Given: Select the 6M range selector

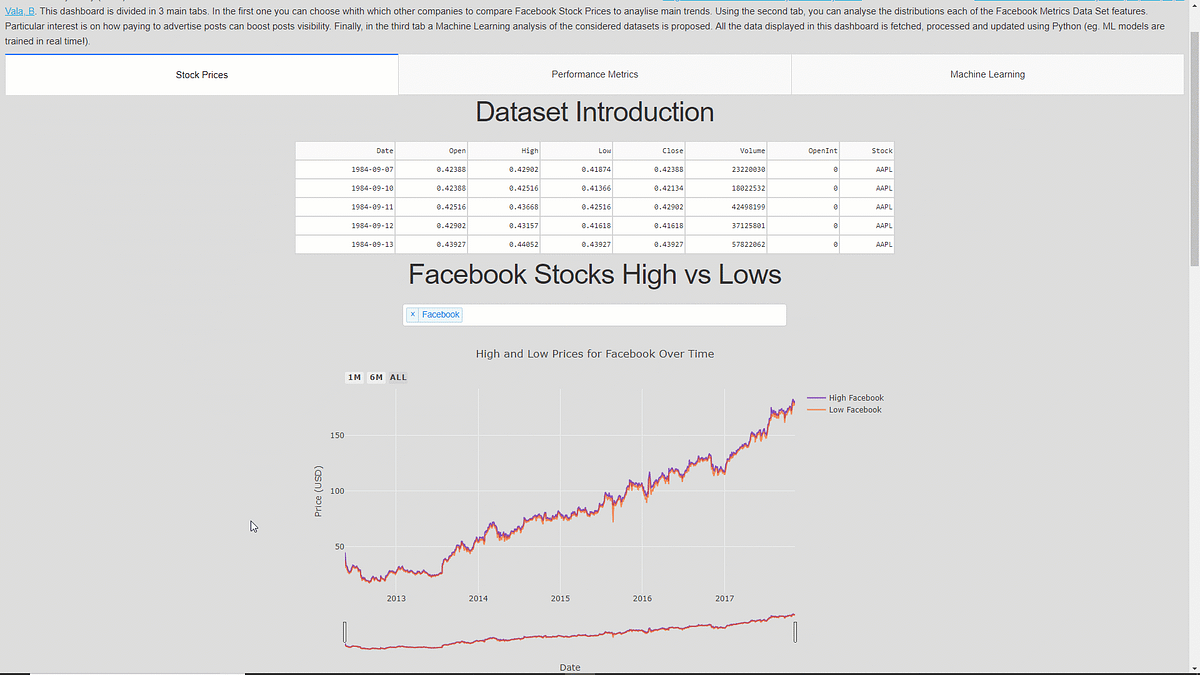Looking at the screenshot, I should click(x=376, y=377).
